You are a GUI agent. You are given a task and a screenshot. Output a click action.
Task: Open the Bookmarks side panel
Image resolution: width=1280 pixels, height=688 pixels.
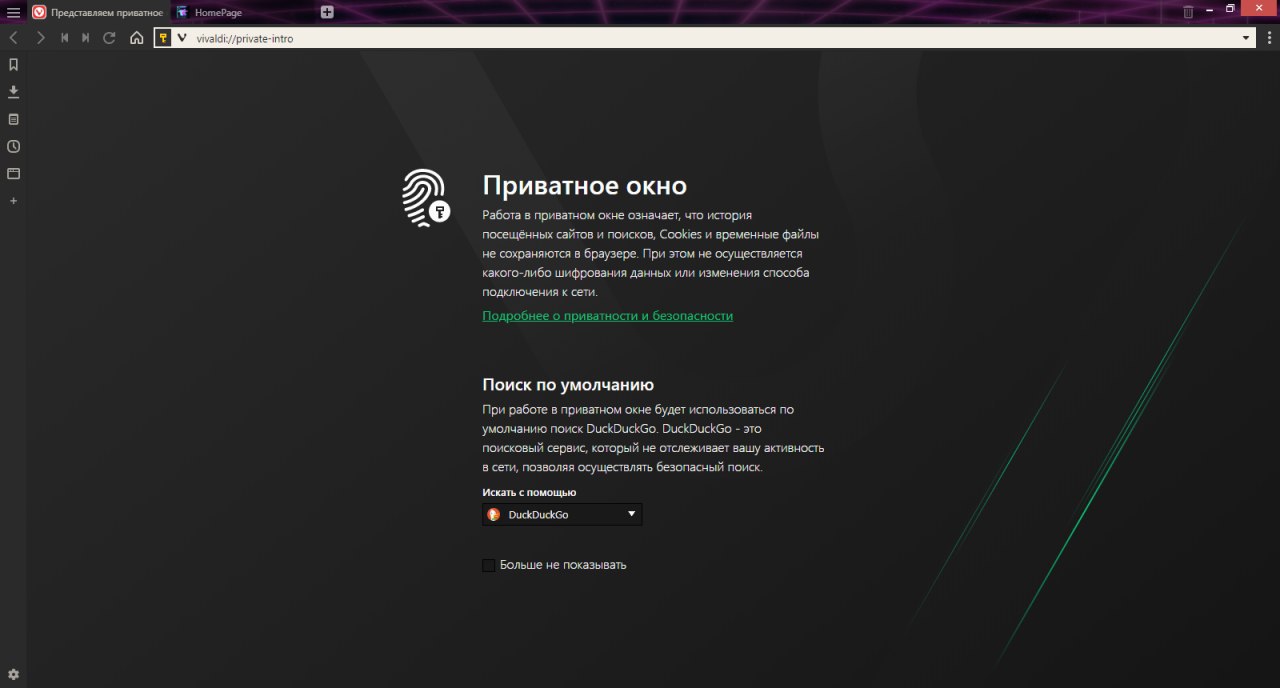[14, 64]
